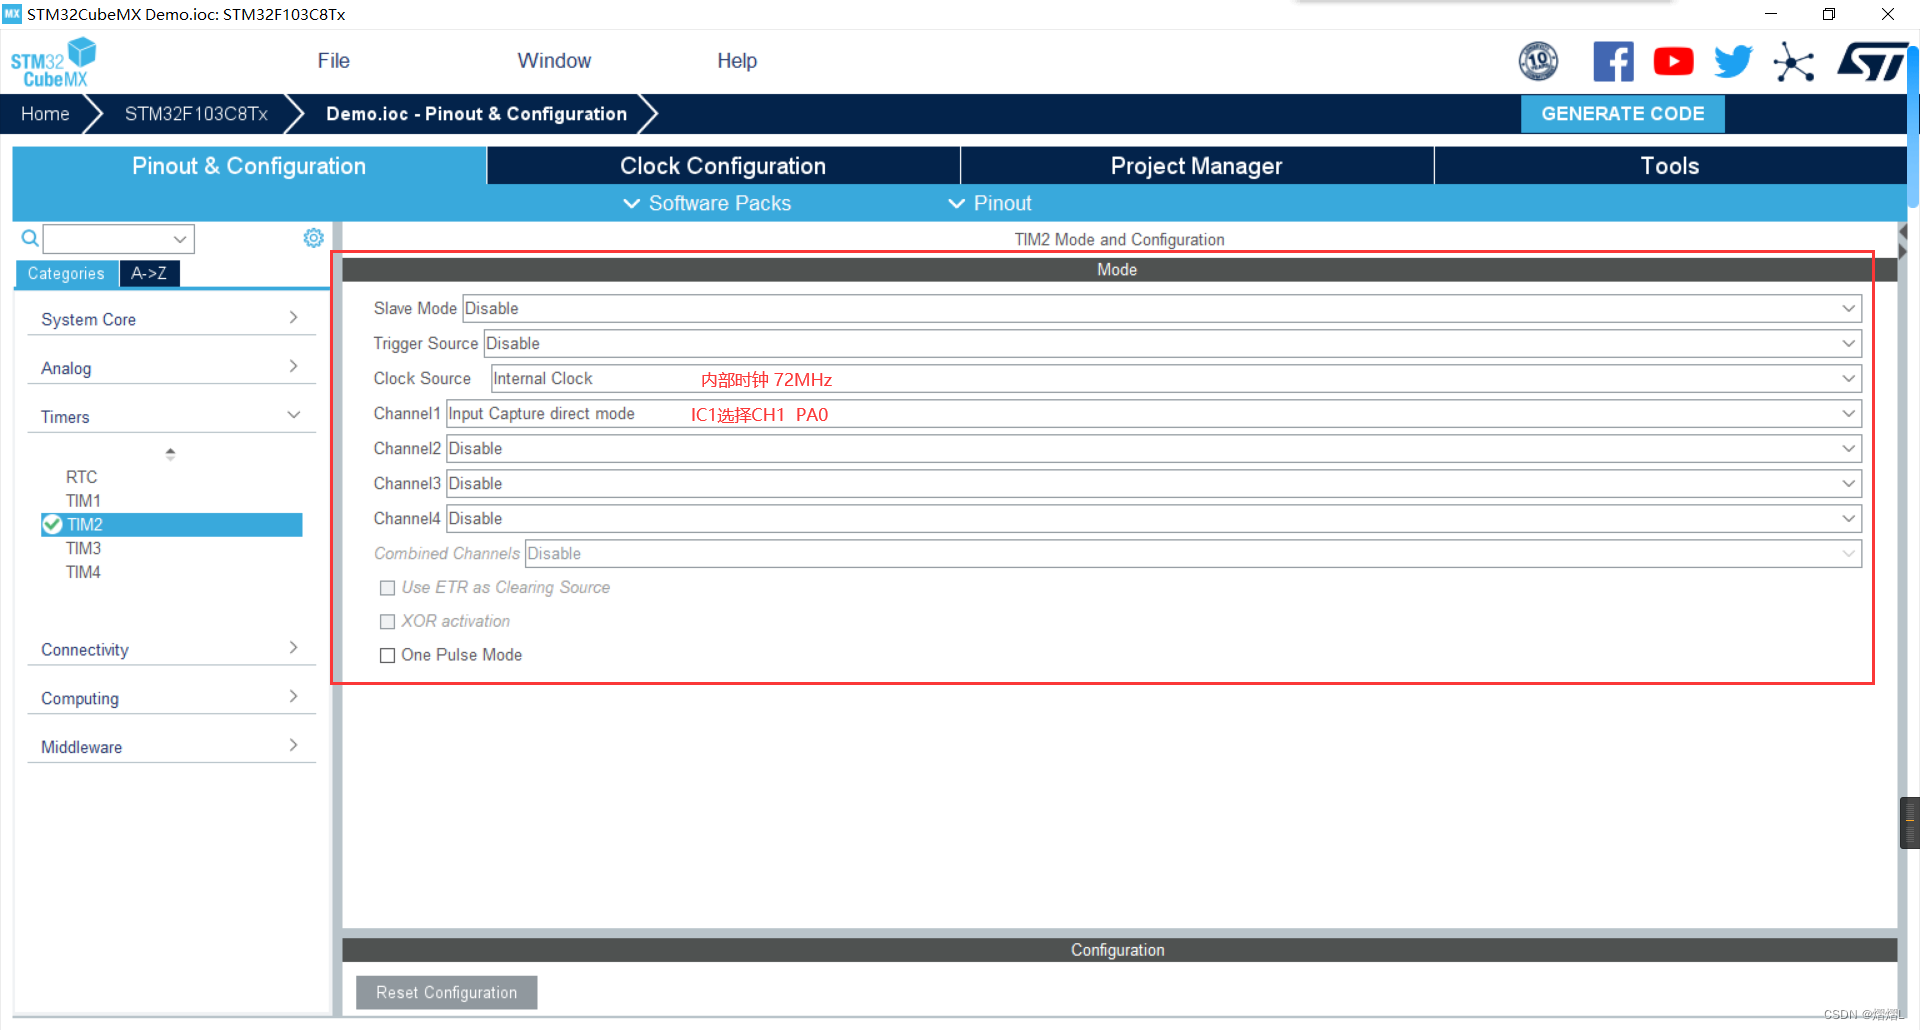Click the ST company logo
Viewport: 1920px width, 1030px height.
tap(1872, 62)
